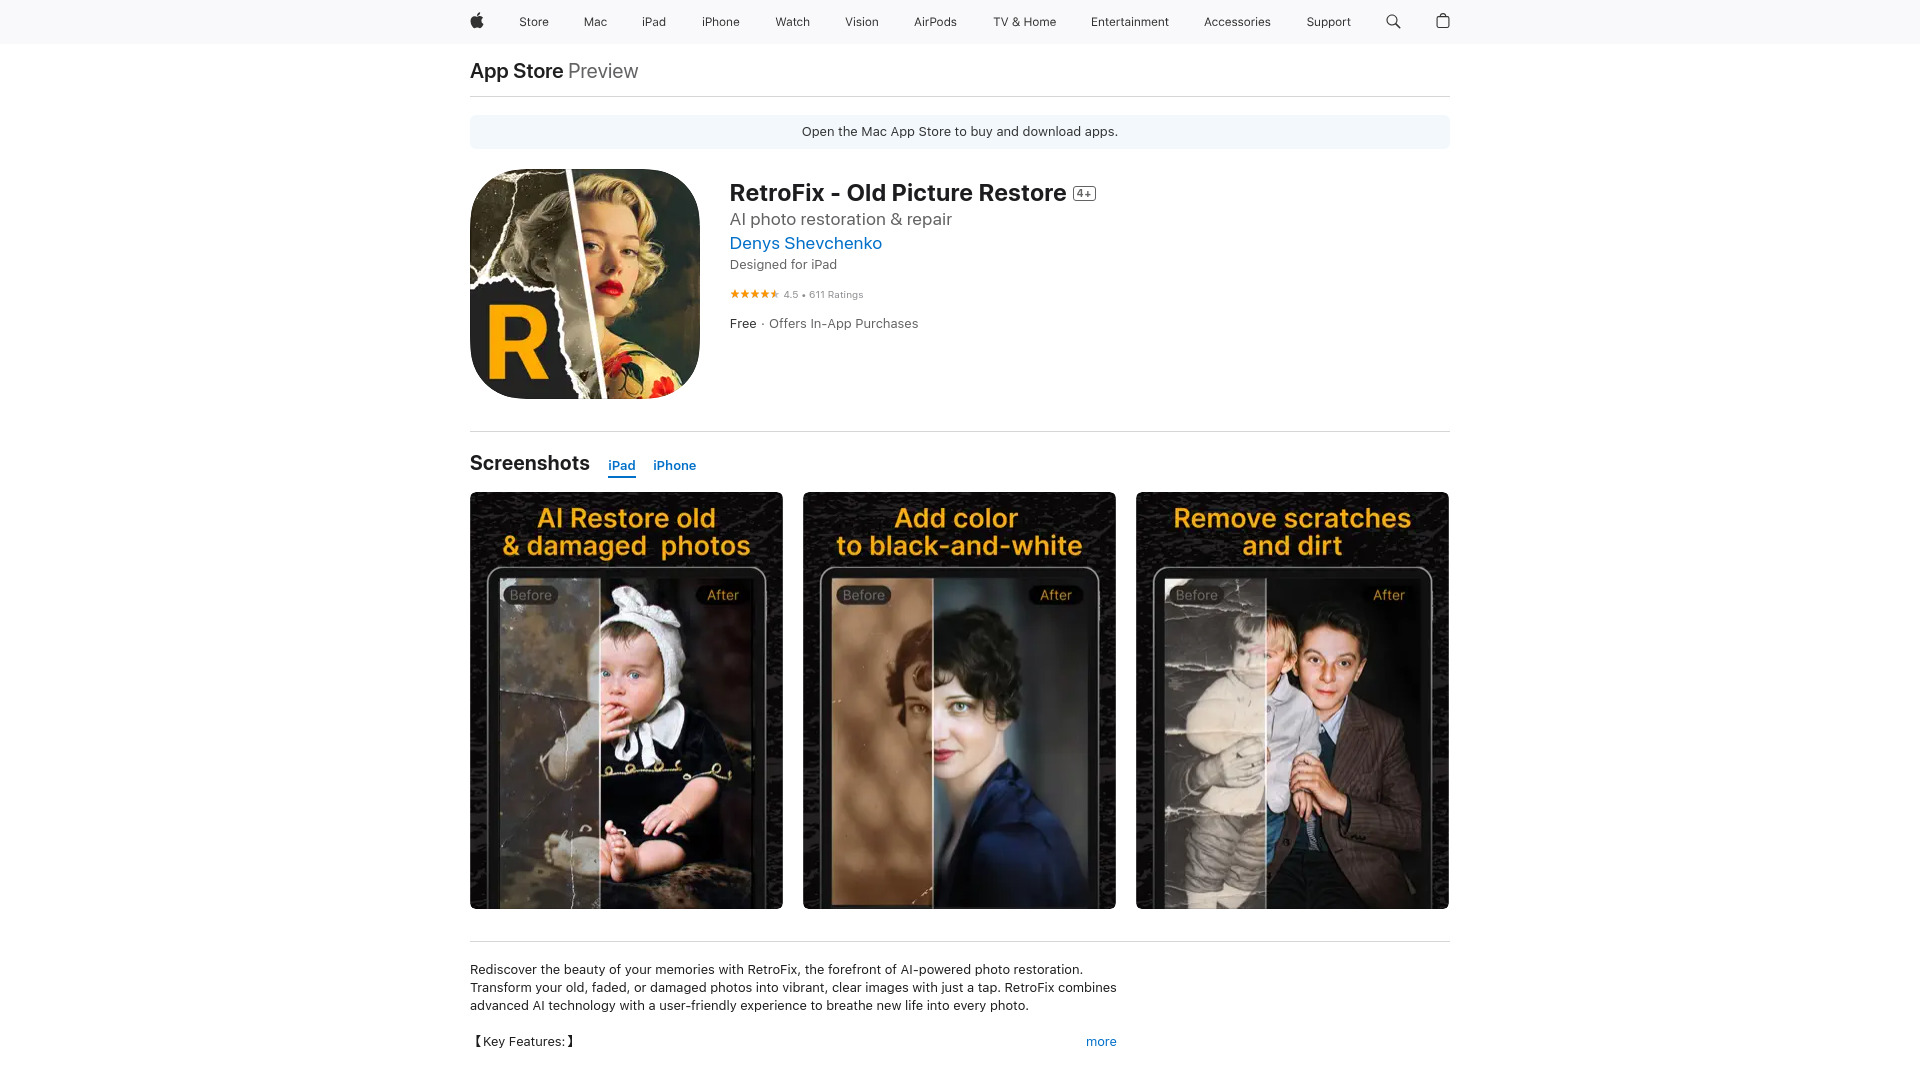Click the Watch navigation icon
1920x1080 pixels.
click(791, 21)
